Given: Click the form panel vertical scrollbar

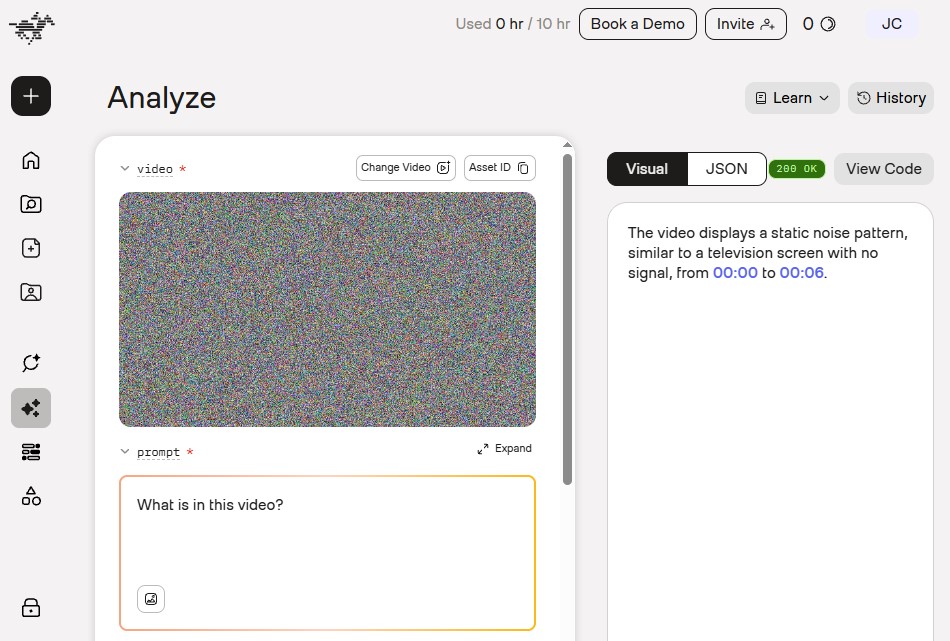Looking at the screenshot, I should pos(567,319).
